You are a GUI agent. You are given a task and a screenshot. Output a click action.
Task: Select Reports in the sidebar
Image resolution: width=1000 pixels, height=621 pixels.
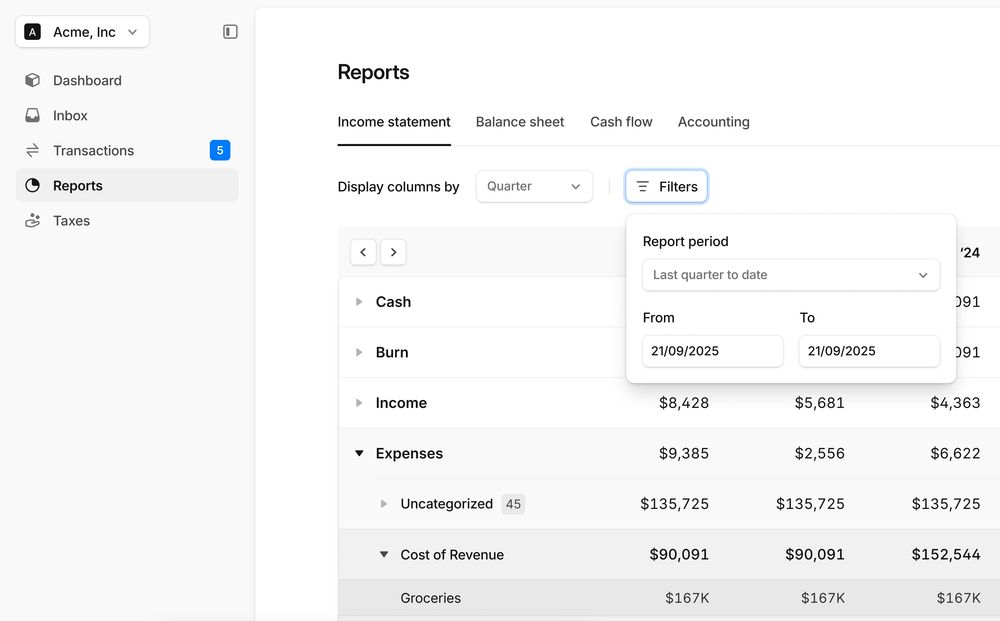[x=127, y=186]
